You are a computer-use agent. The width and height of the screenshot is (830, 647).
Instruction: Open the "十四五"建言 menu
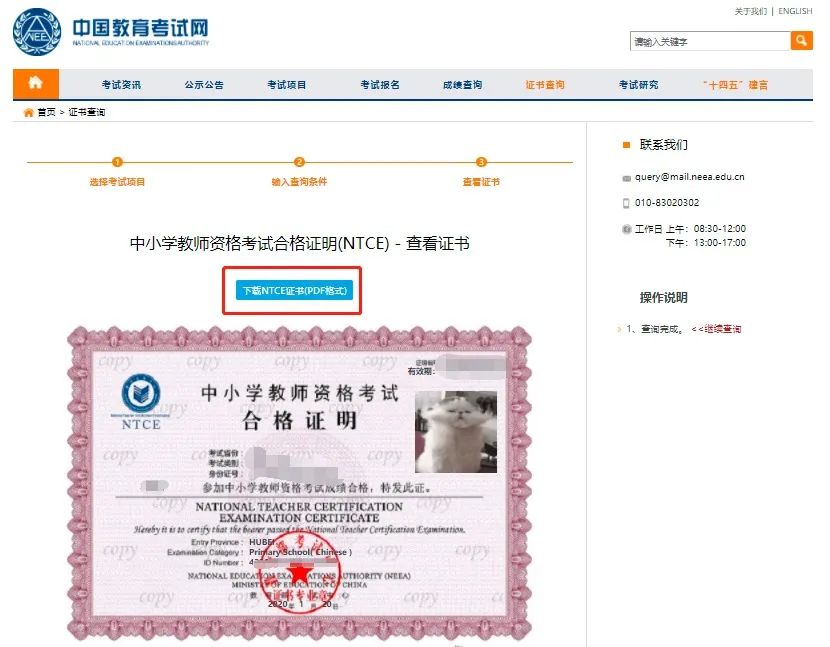pyautogui.click(x=735, y=85)
